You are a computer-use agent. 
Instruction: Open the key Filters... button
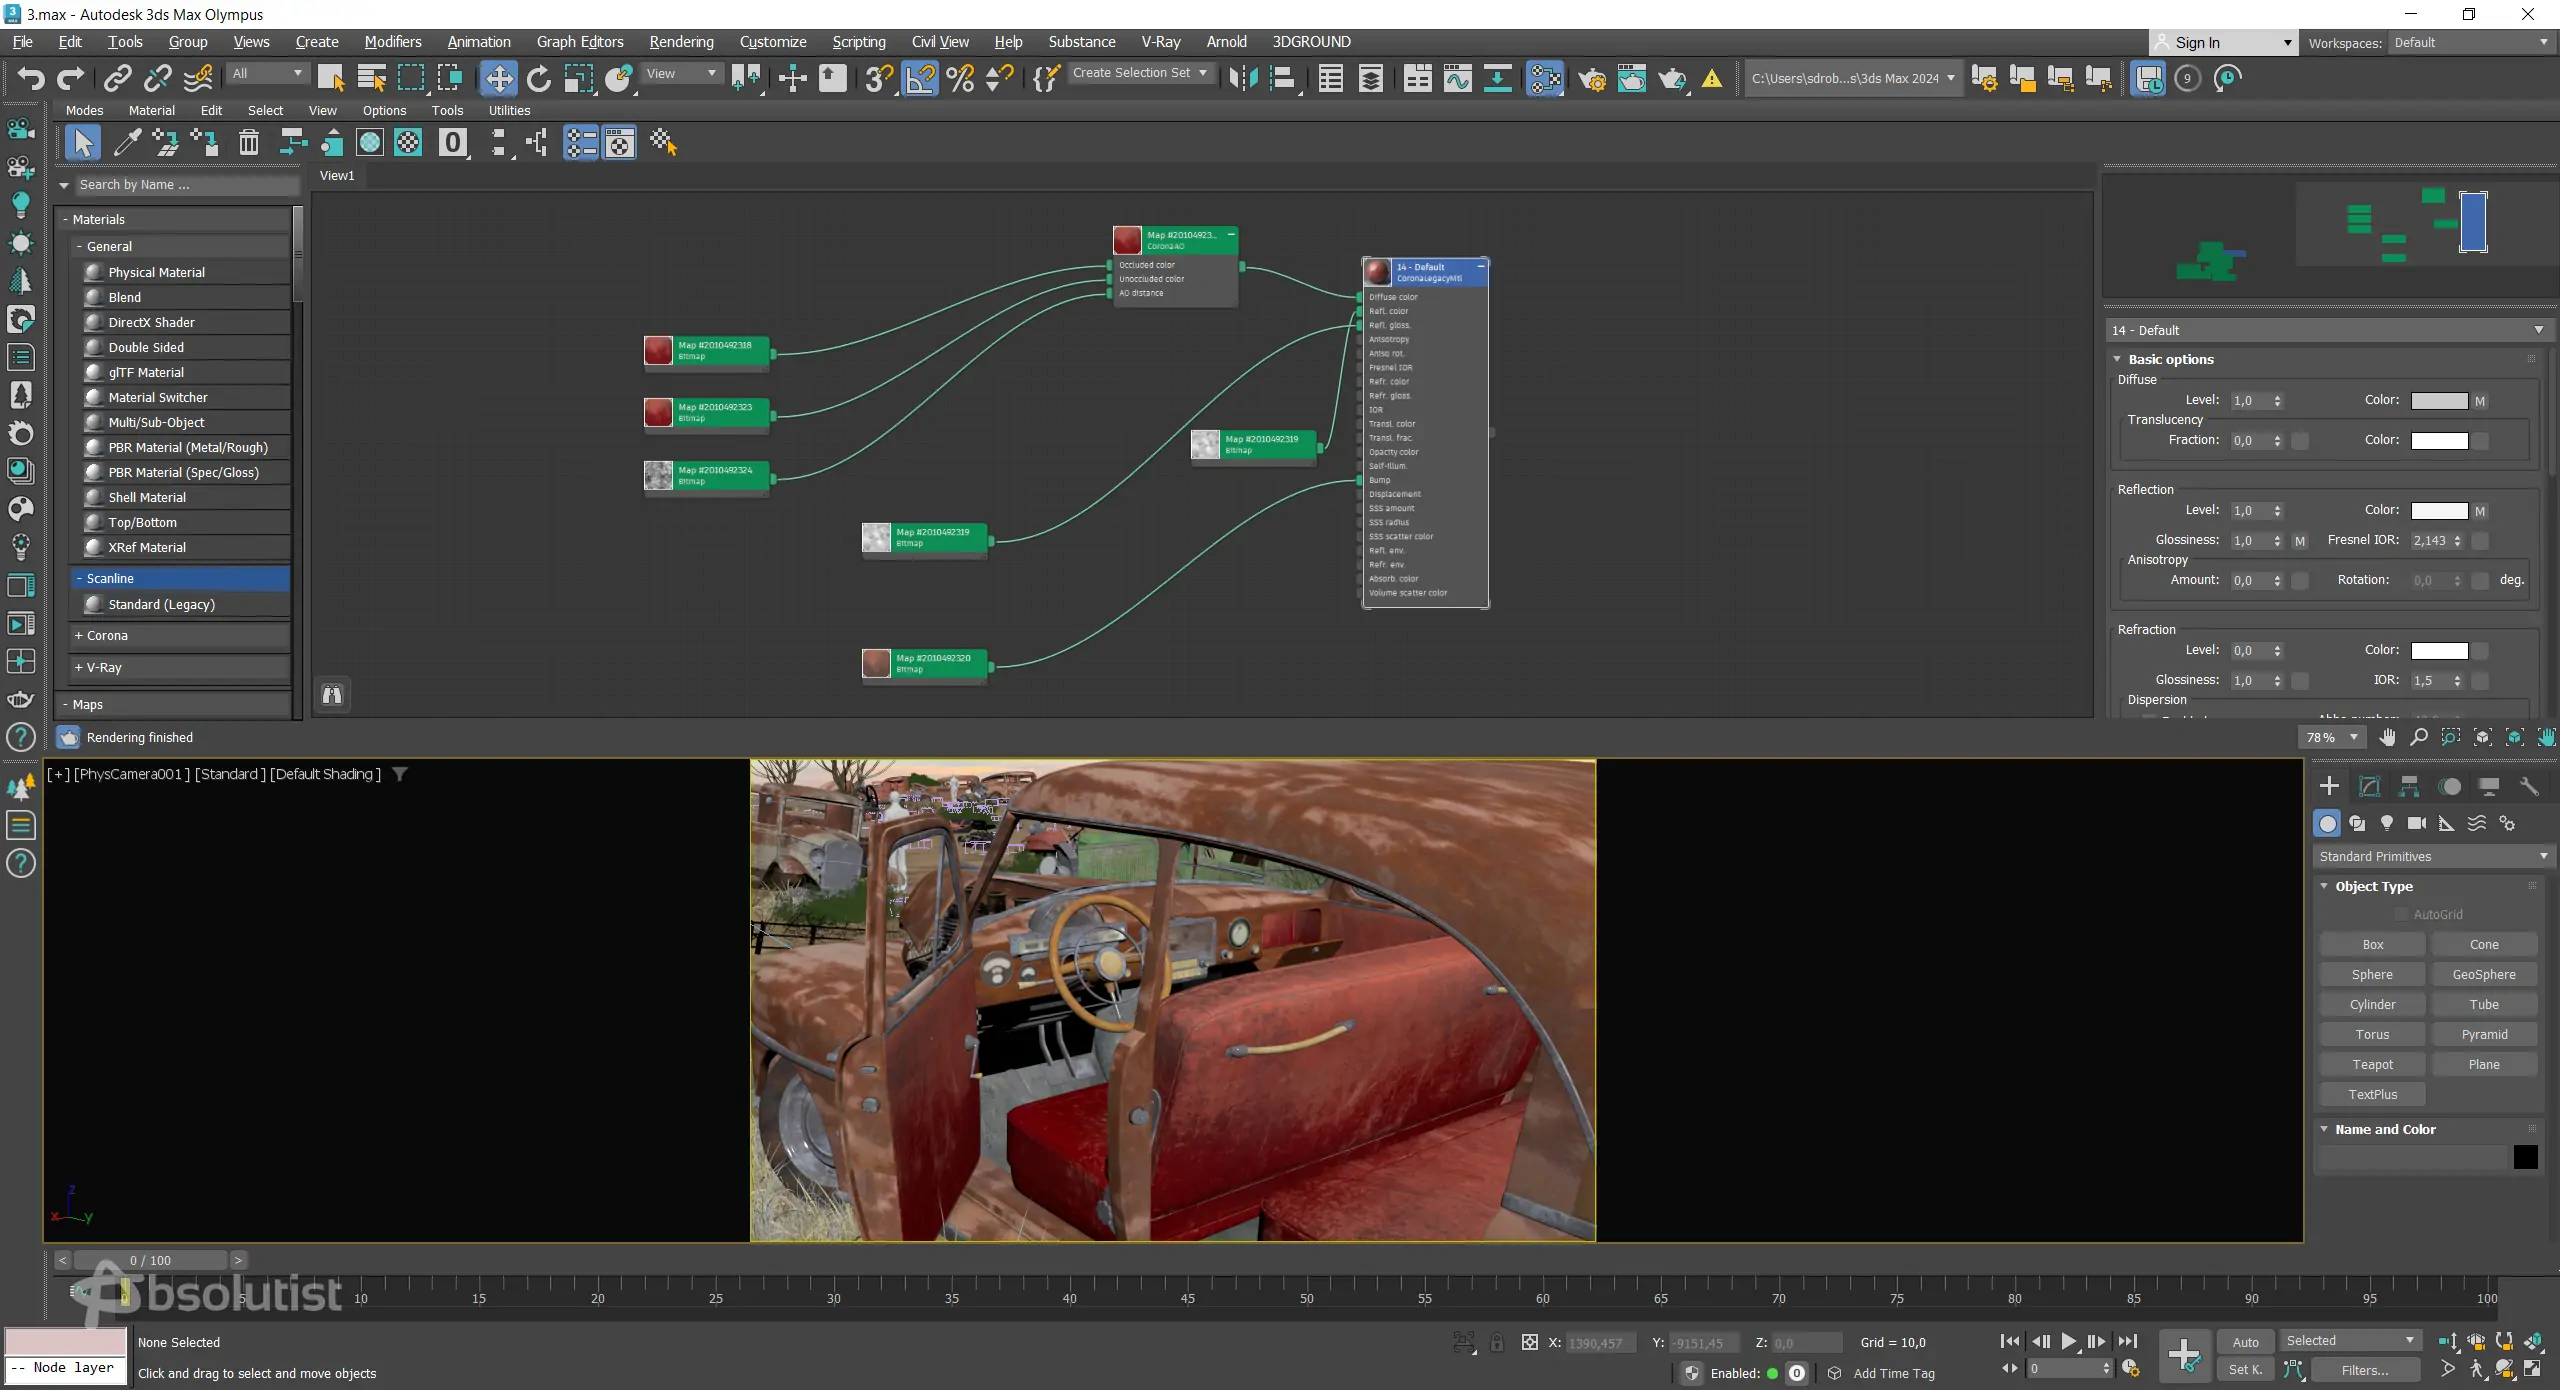(2364, 1370)
